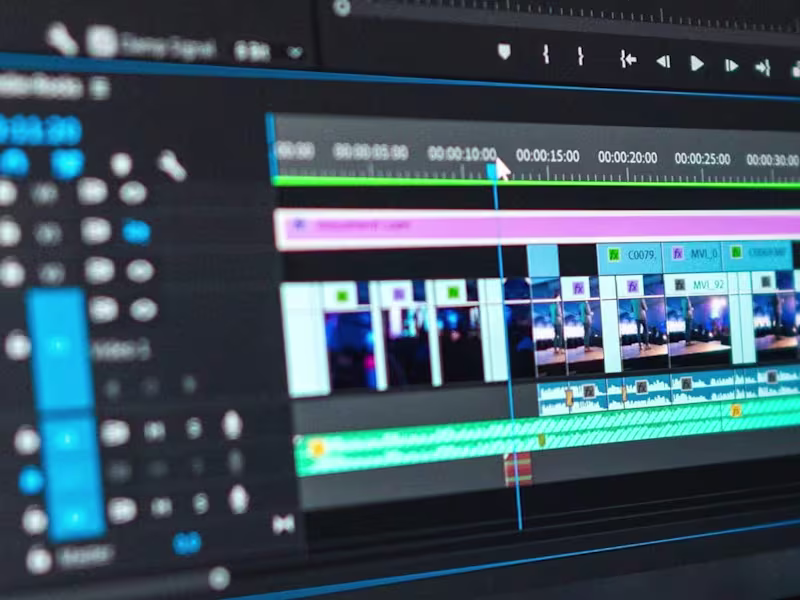Select the Add Marker icon in the transport bar
Viewport: 800px width, 600px height.
(503, 48)
